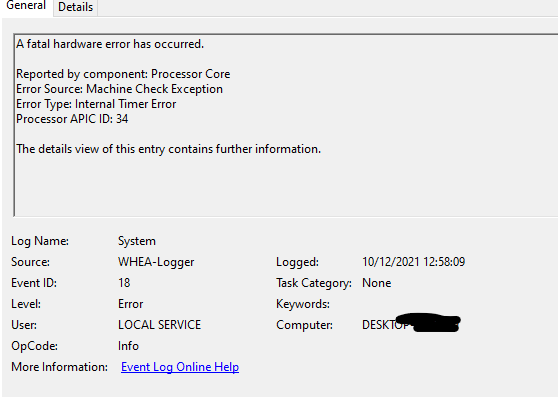Click the LOCAL SERVICE user value
This screenshot has height=397, width=558.
pos(159,325)
